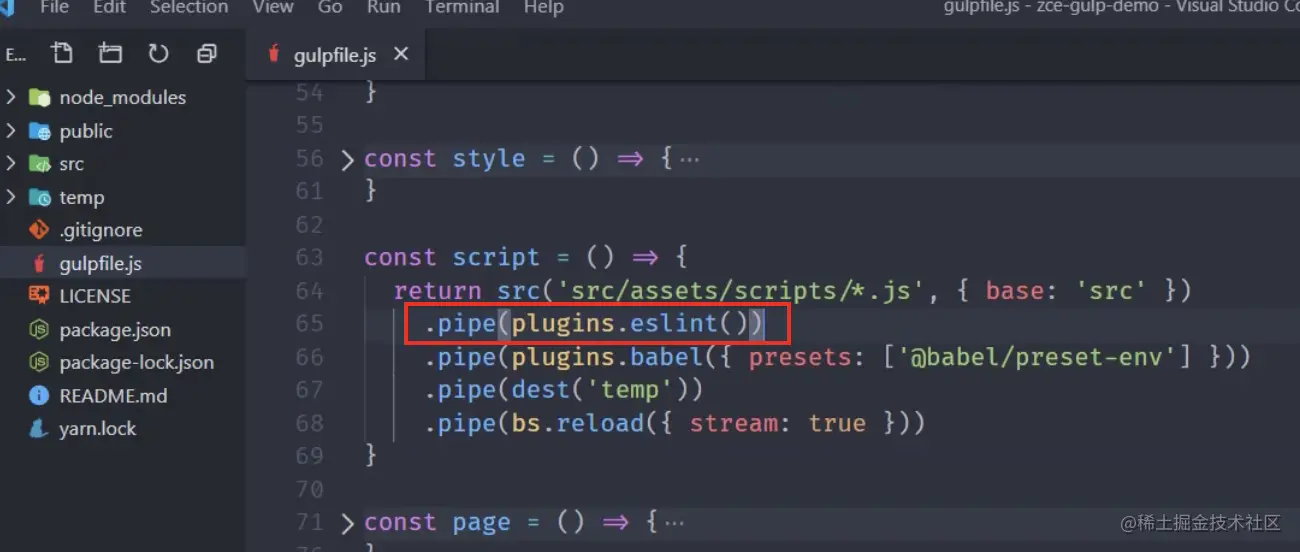Click the Collapse Folders icon in explorer
The image size is (1300, 552).
[x=206, y=53]
